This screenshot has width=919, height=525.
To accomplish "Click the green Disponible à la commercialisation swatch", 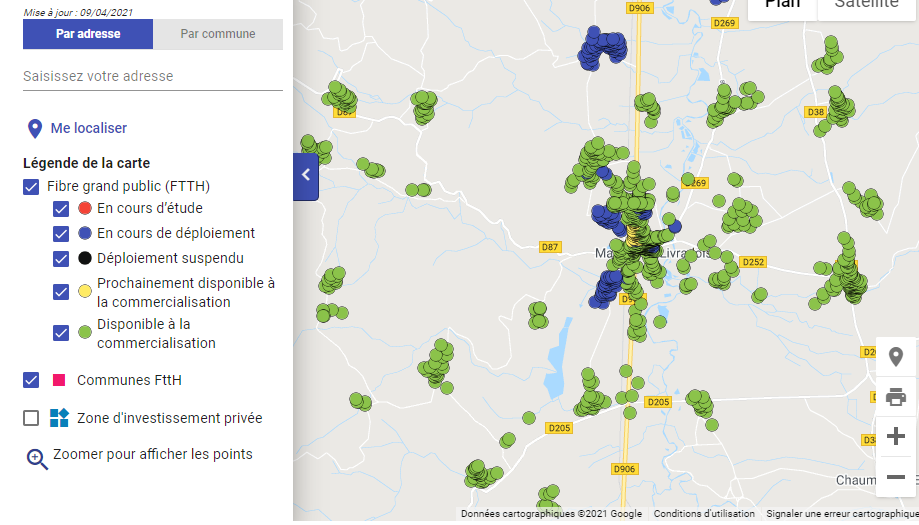I will (85, 332).
